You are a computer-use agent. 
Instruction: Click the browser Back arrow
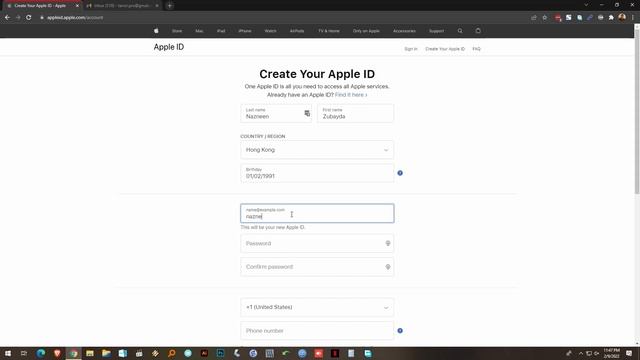click(7, 18)
